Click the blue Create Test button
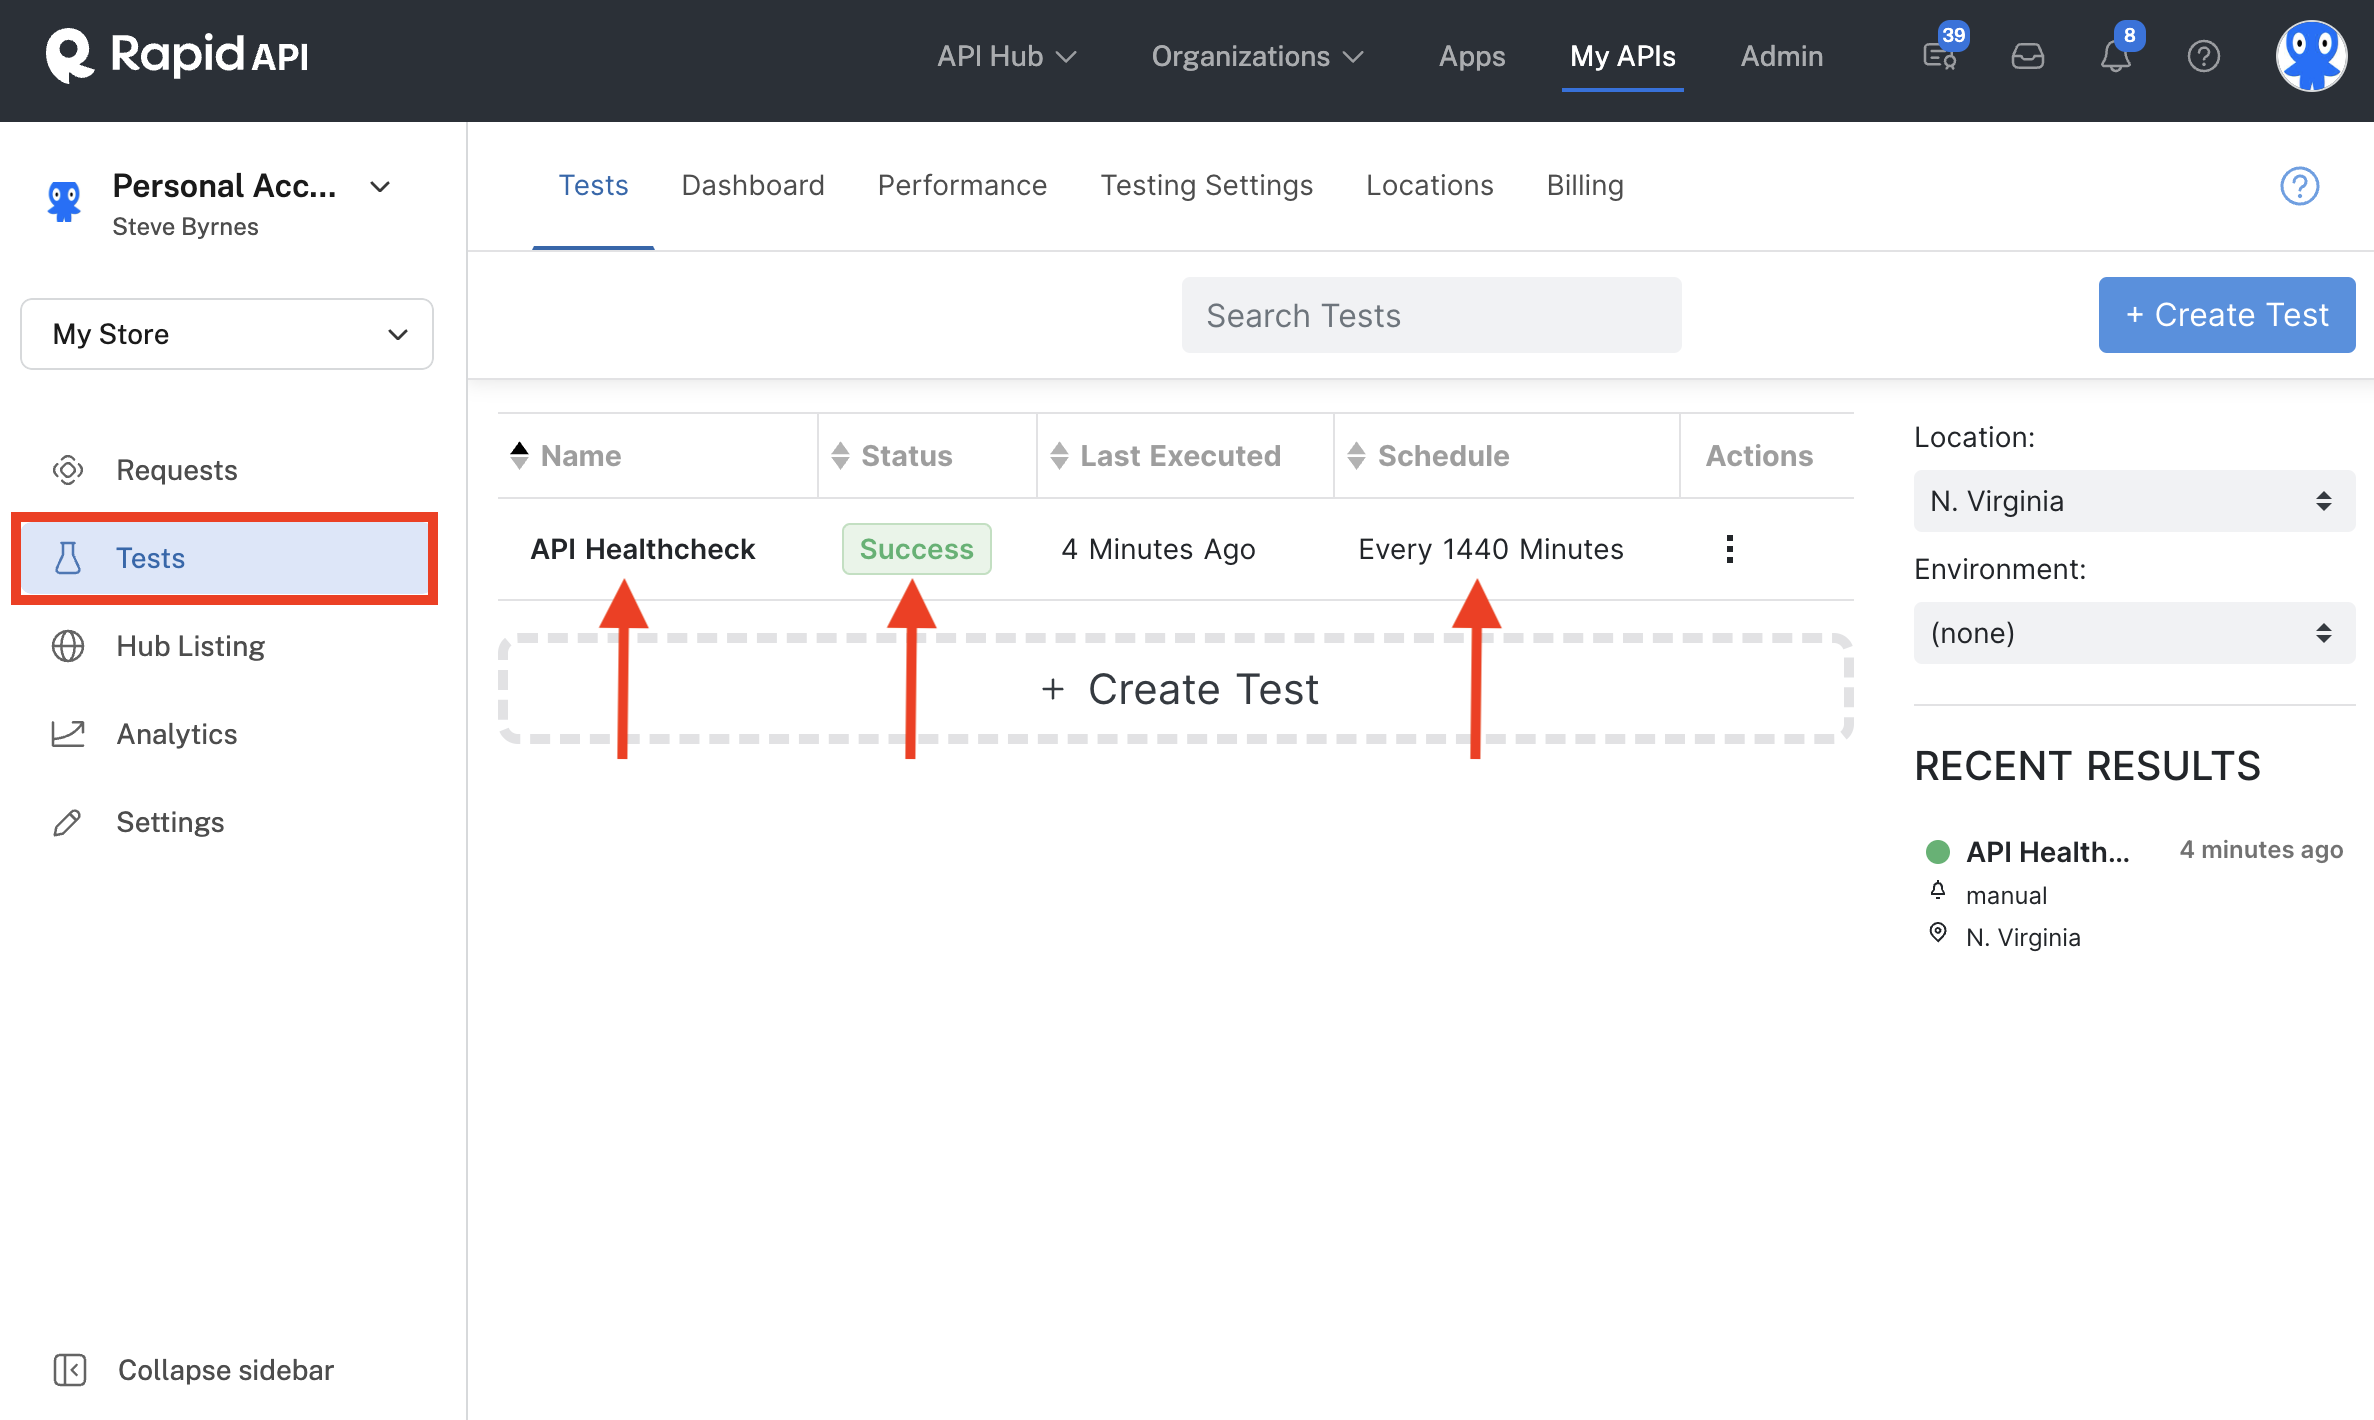 (x=2226, y=315)
